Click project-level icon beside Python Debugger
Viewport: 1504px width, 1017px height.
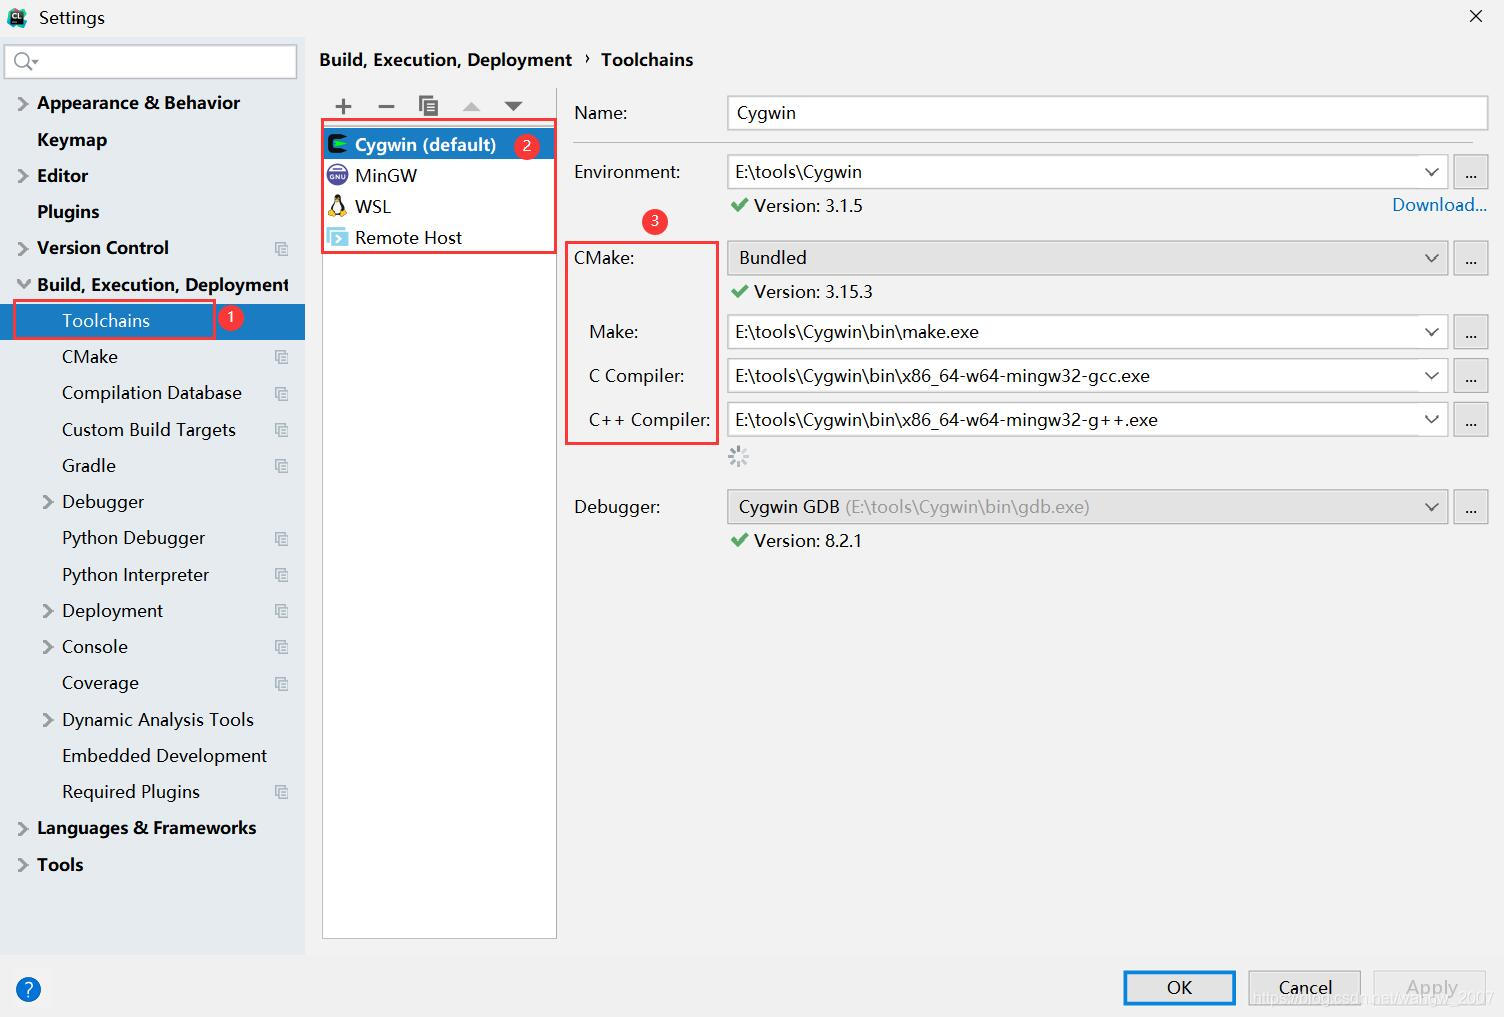pyautogui.click(x=282, y=539)
